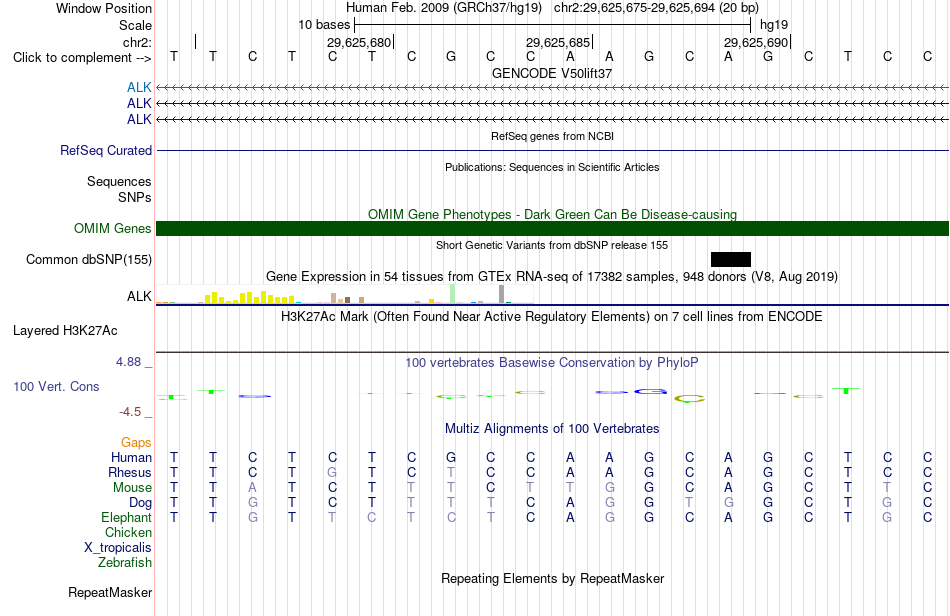Select the X_tropicalis alignment row label
The height and width of the screenshot is (616, 950).
click(x=118, y=548)
